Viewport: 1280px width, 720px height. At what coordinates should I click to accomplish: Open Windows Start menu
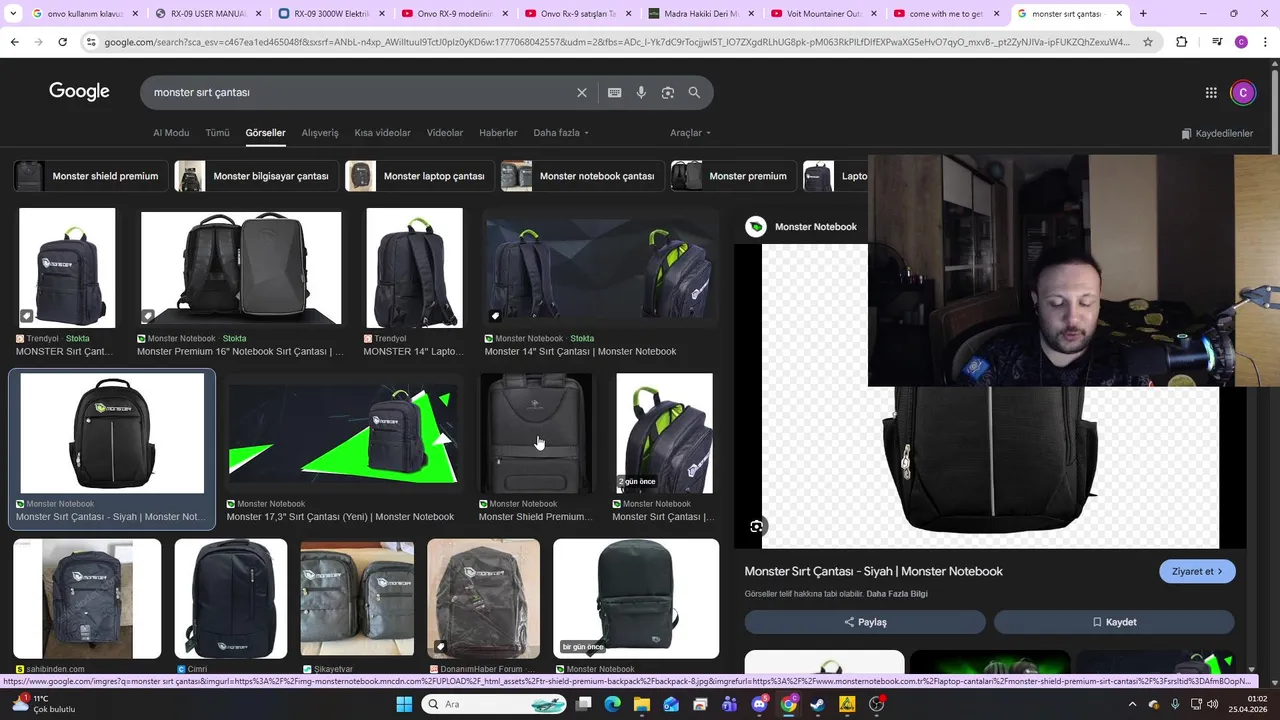click(x=404, y=704)
